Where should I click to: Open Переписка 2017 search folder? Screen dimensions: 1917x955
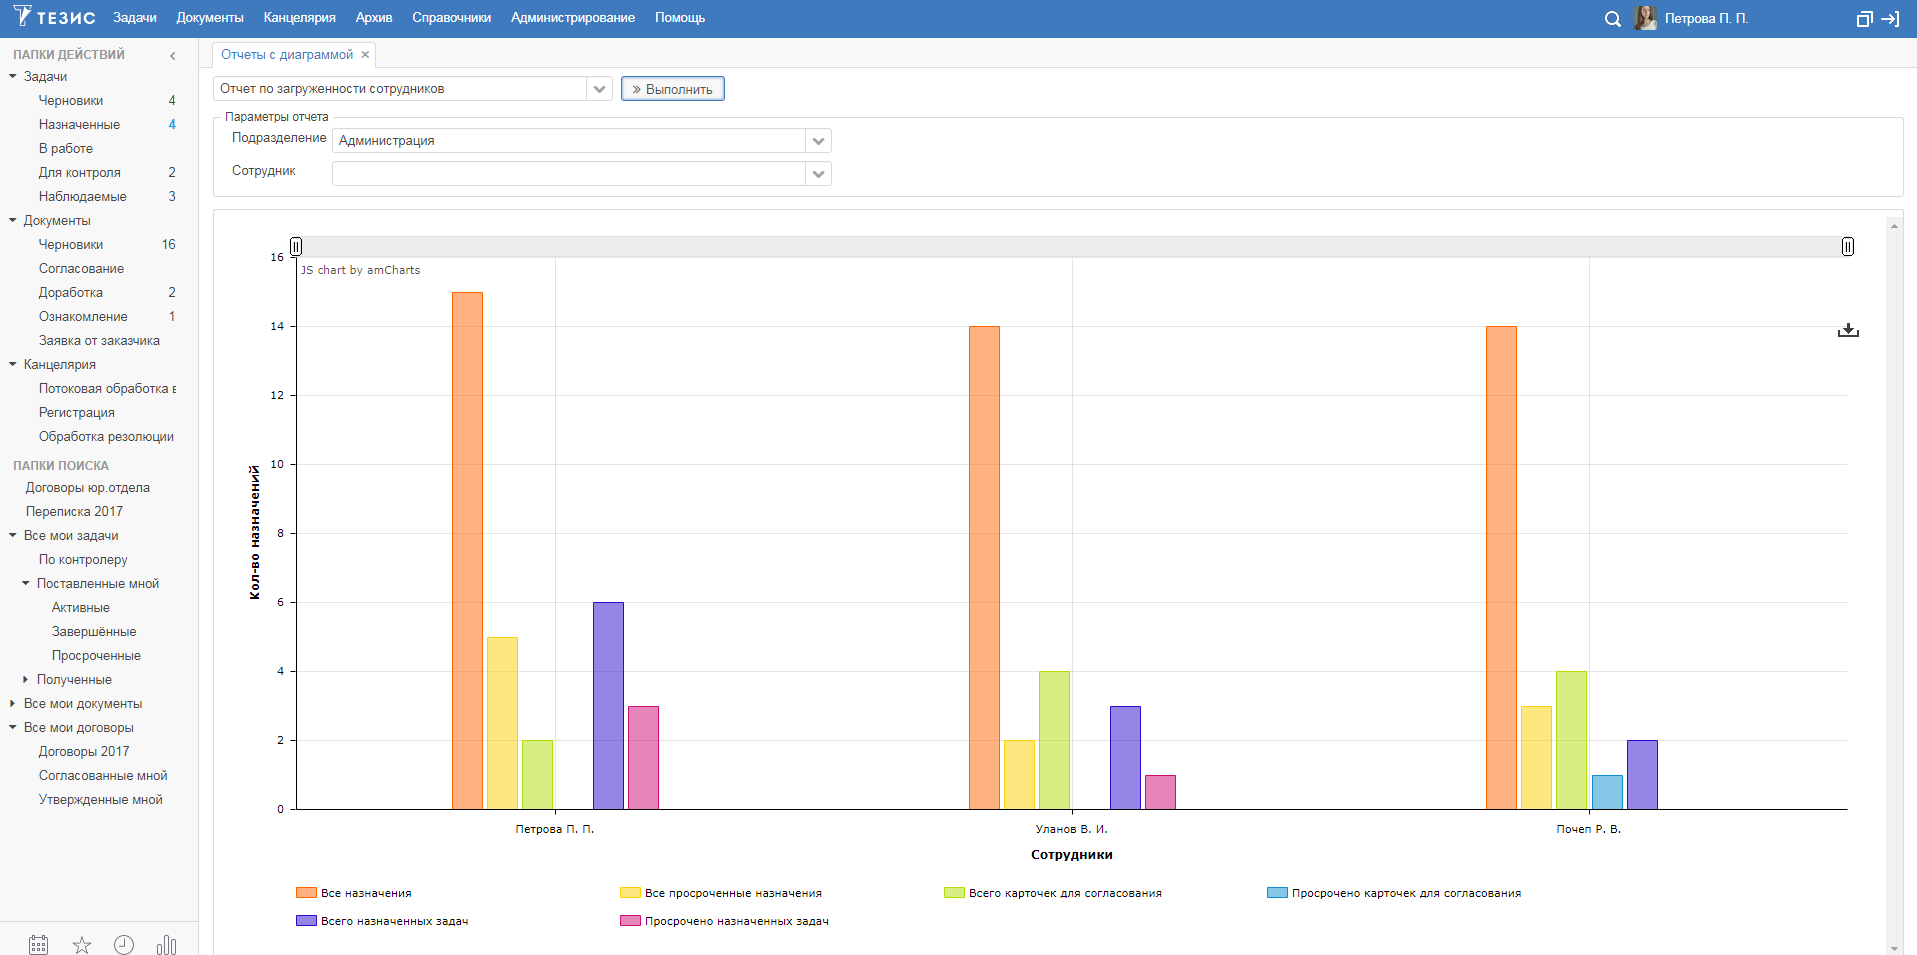click(75, 511)
